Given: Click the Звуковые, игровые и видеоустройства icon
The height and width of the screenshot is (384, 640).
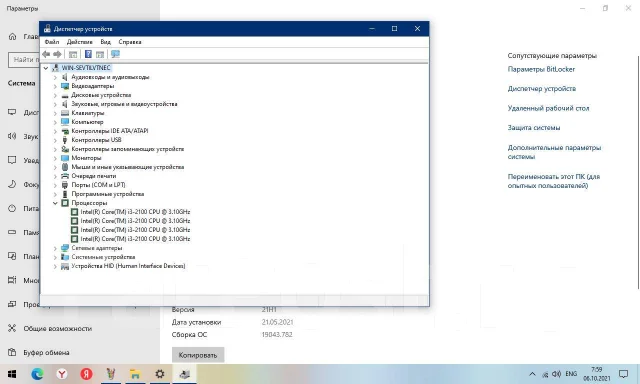Looking at the screenshot, I should coord(64,104).
